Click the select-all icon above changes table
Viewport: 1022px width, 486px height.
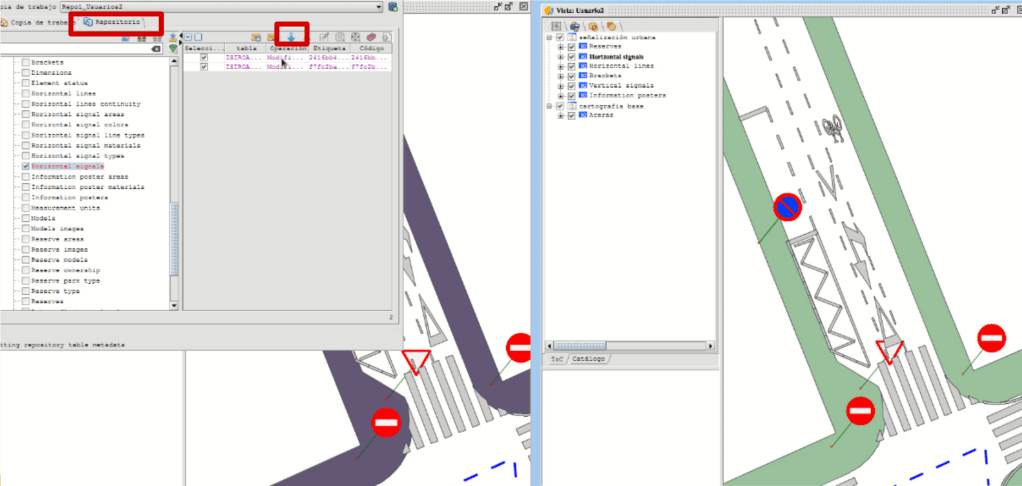[188, 37]
